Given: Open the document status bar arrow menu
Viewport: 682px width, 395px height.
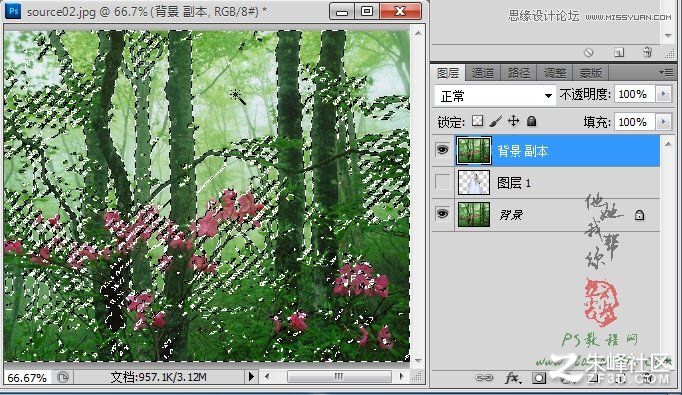Looking at the screenshot, I should 251,377.
